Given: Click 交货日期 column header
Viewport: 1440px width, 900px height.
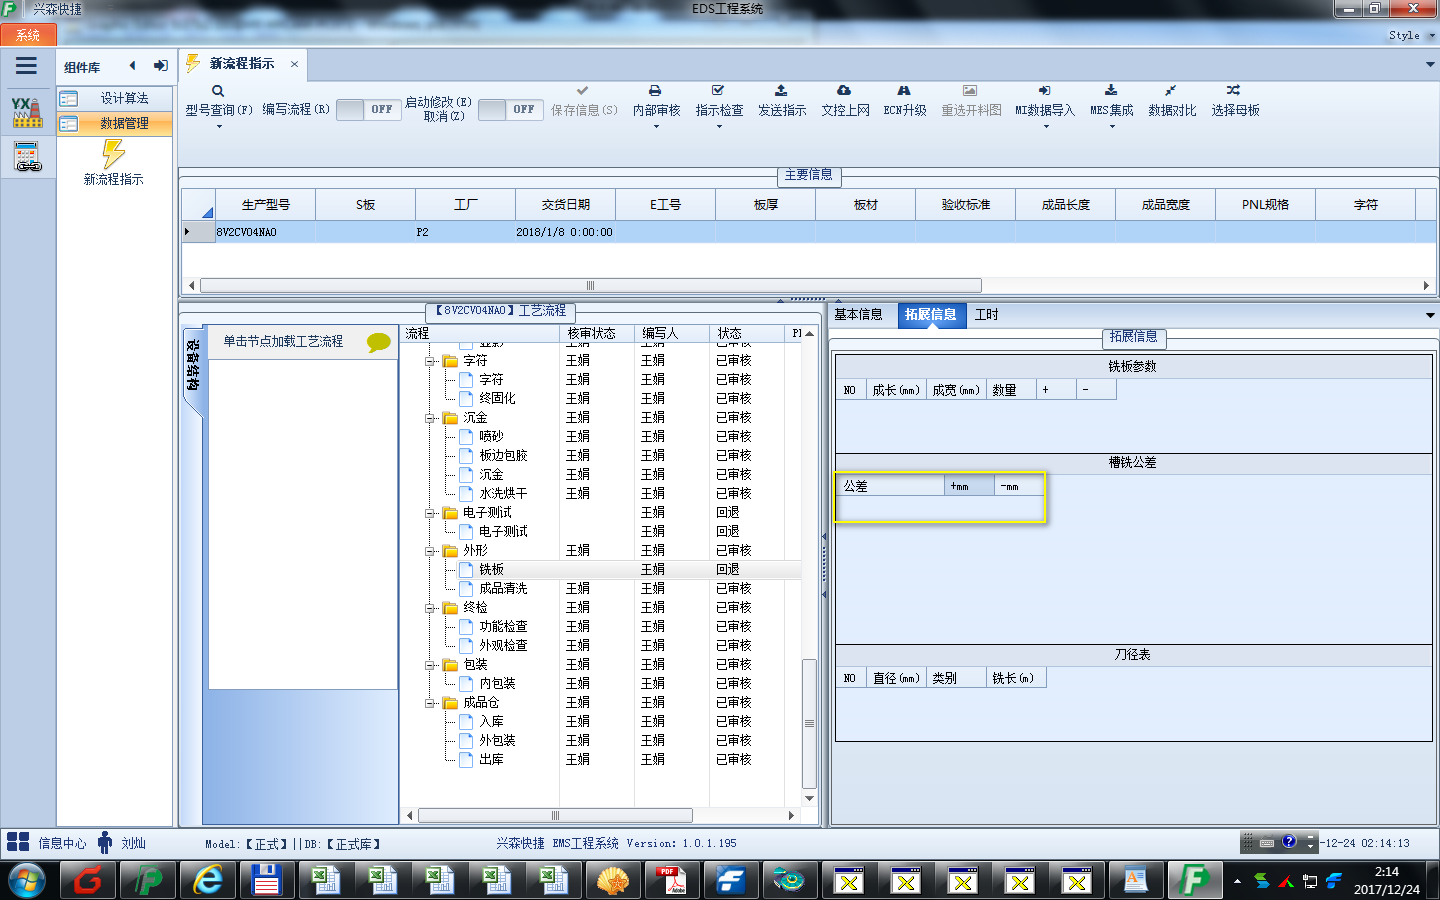Looking at the screenshot, I should (x=565, y=204).
